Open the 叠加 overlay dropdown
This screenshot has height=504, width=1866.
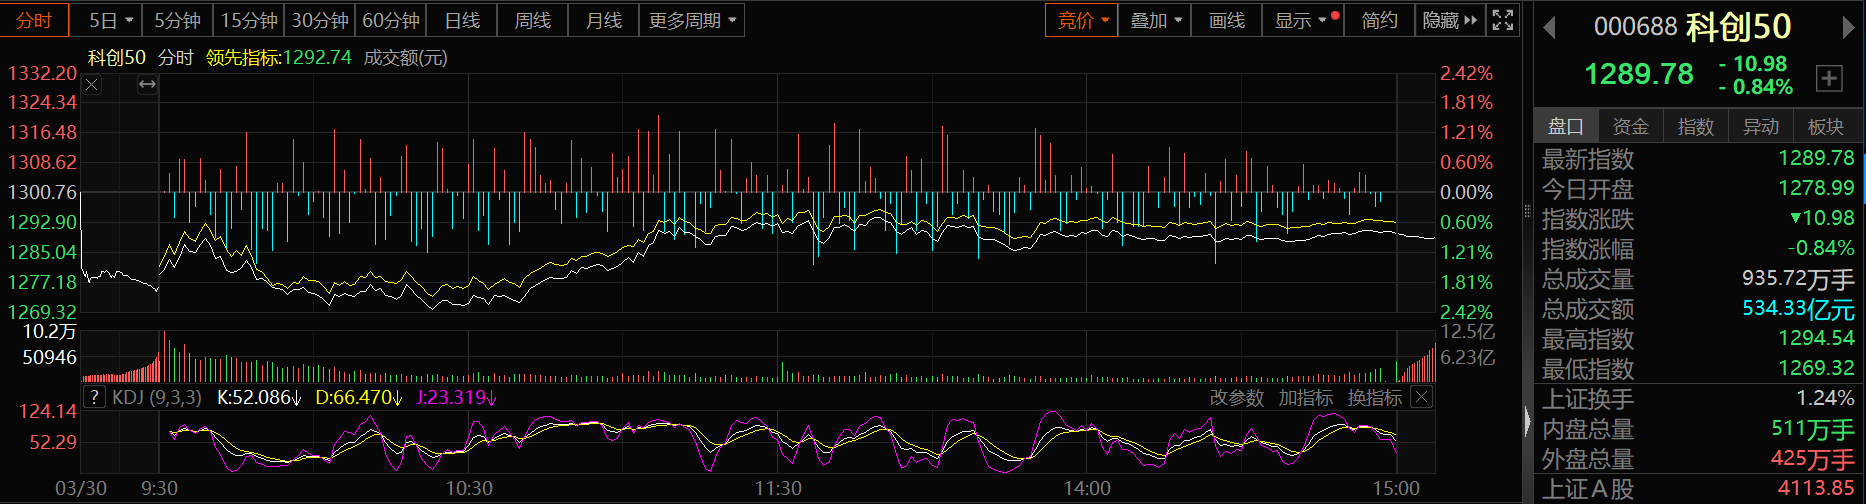[x=1155, y=20]
